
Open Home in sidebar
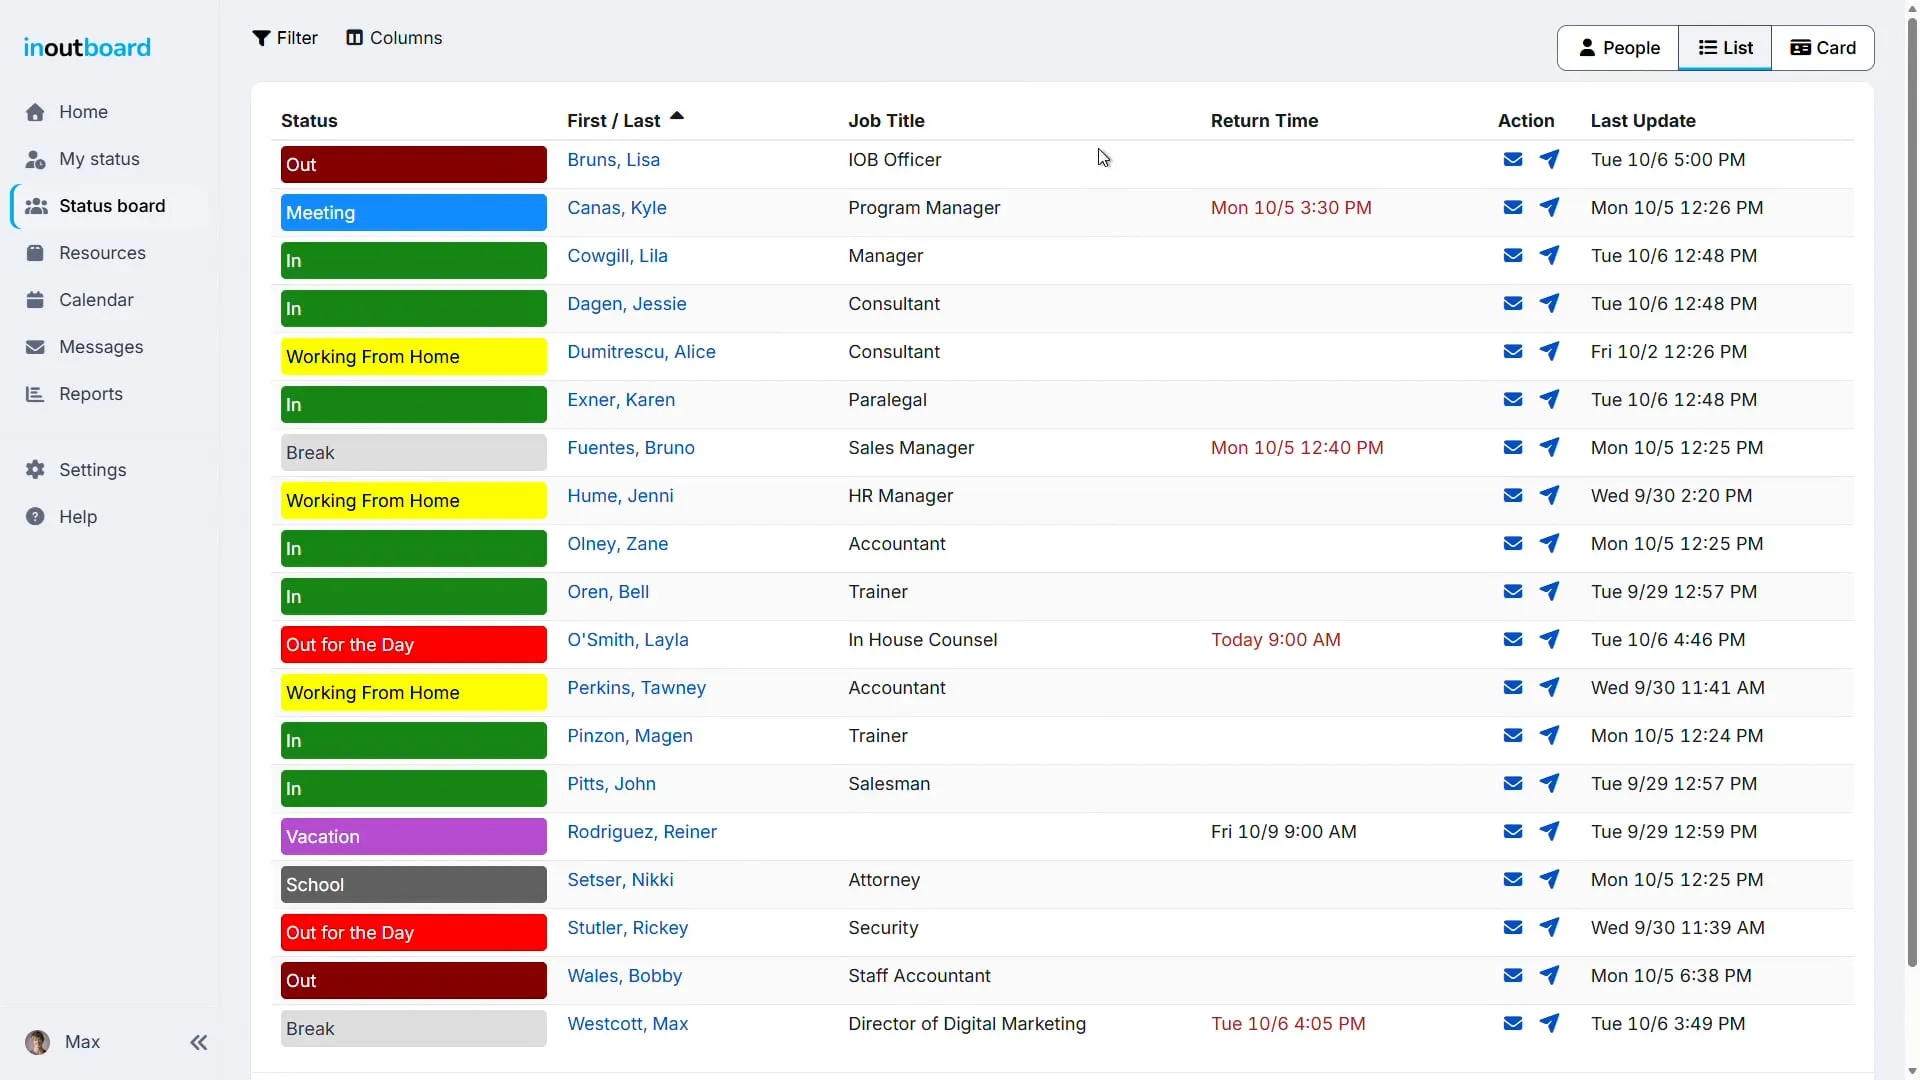pyautogui.click(x=67, y=112)
